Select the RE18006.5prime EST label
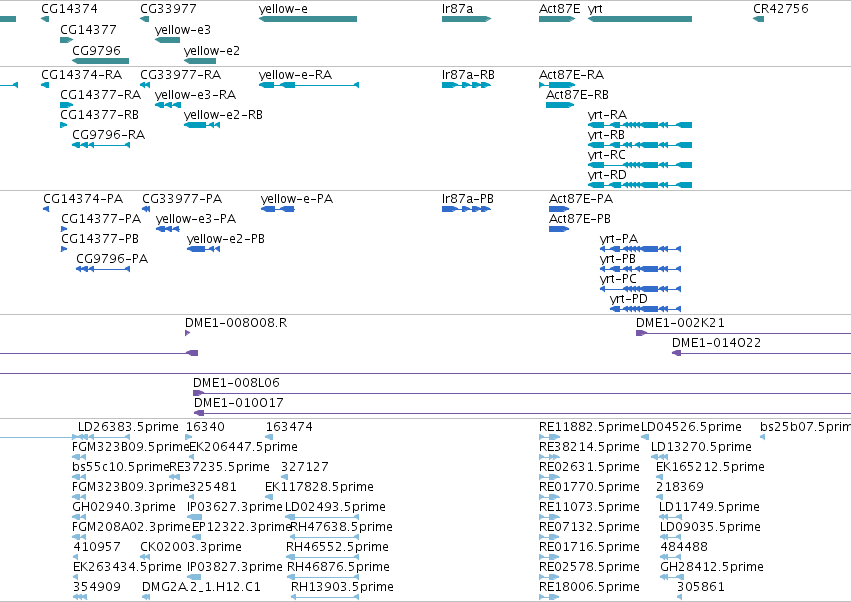This screenshot has height=602, width=851. [x=589, y=587]
